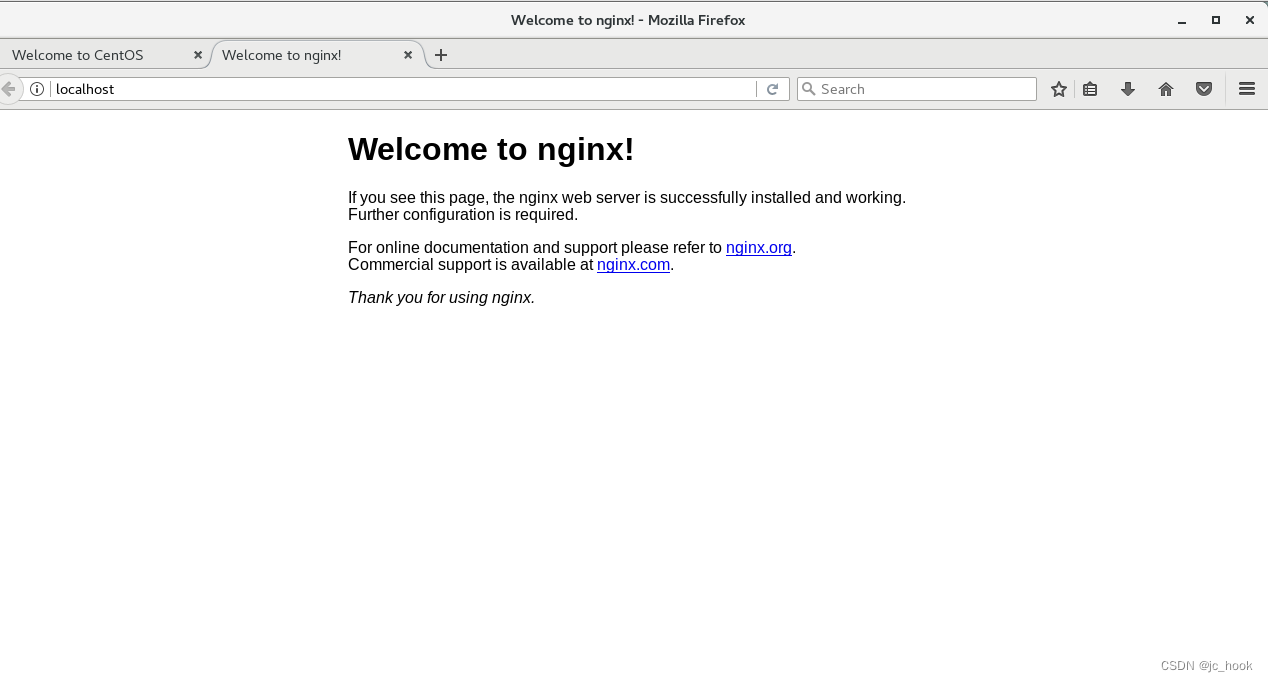Viewport: 1268px width, 682px height.
Task: Go back using the back arrow
Action: click(8, 89)
